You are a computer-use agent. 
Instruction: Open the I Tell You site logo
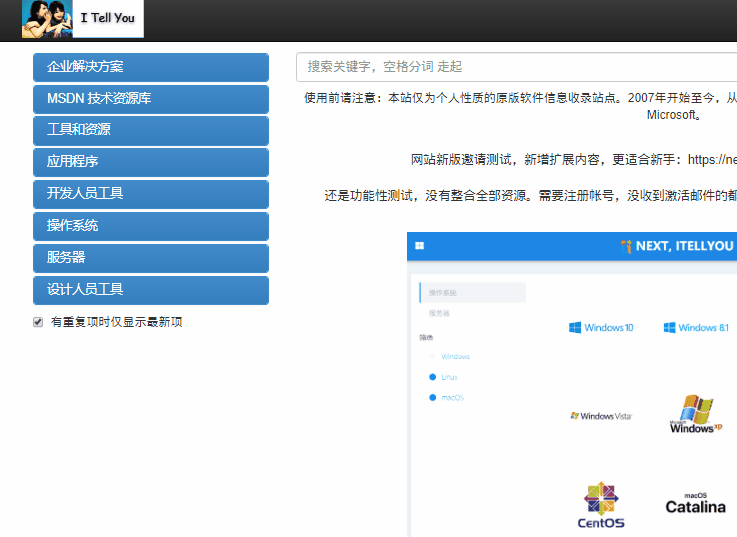tap(83, 19)
